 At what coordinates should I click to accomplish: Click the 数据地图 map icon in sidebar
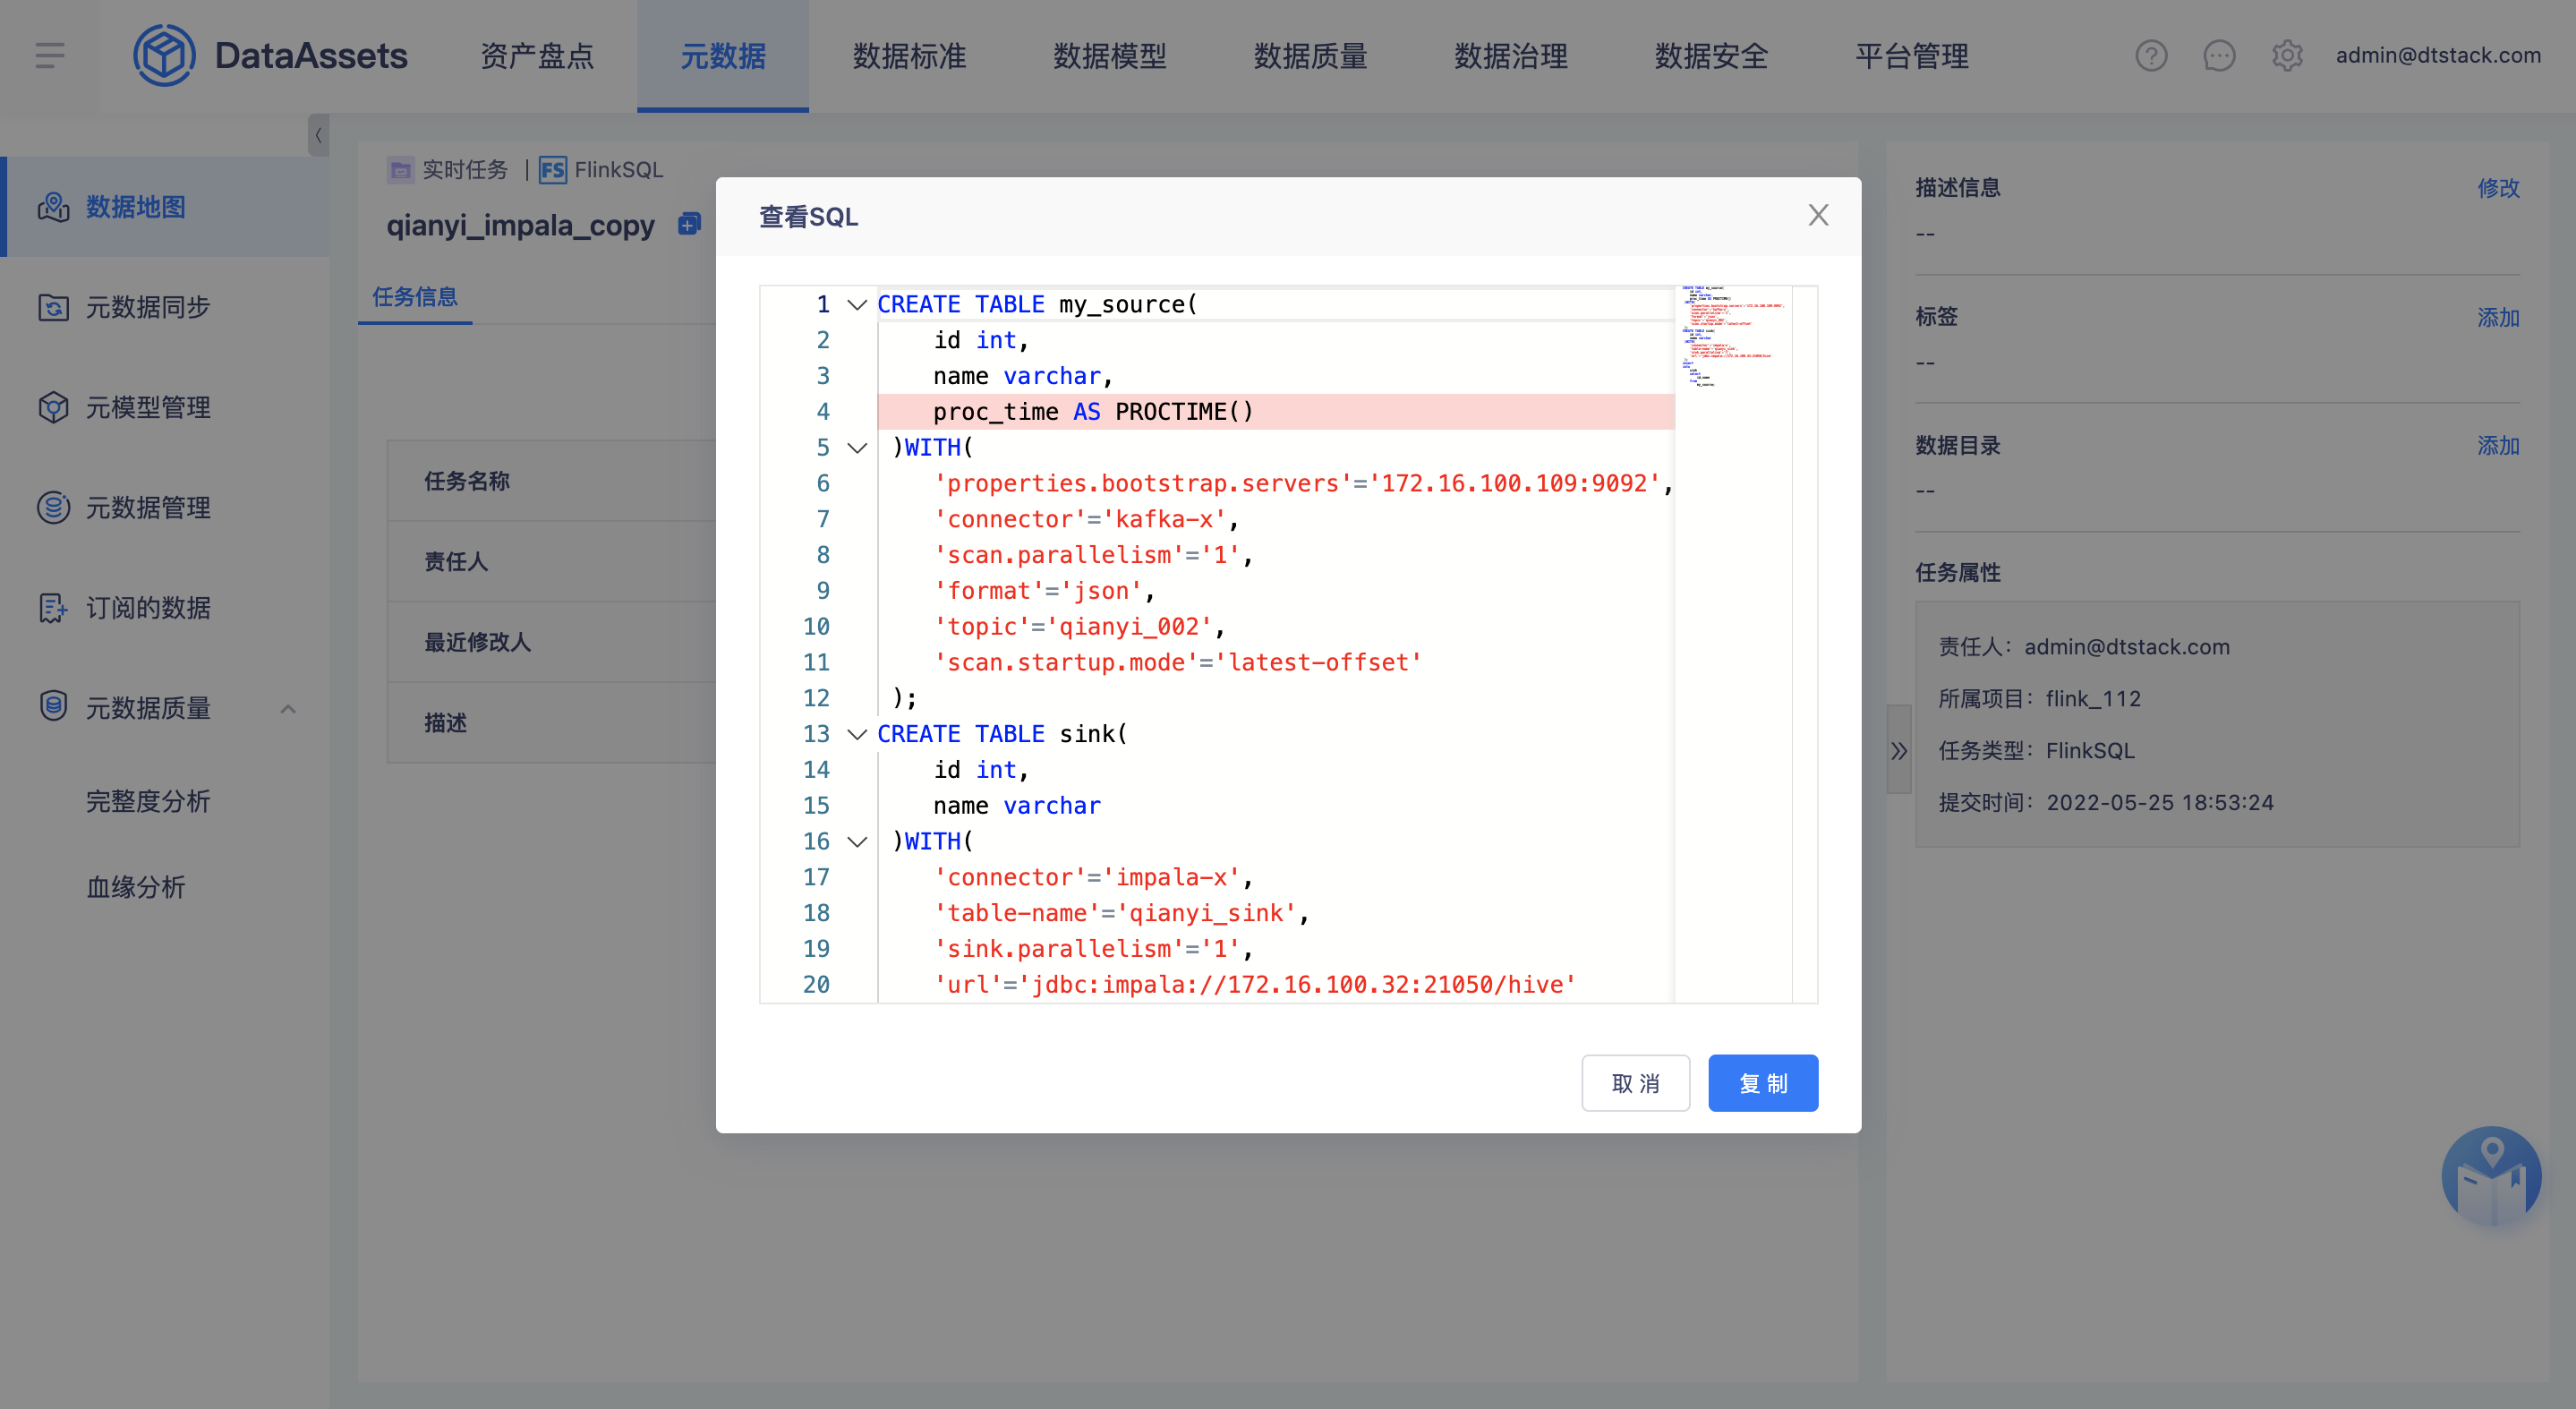pyautogui.click(x=53, y=207)
